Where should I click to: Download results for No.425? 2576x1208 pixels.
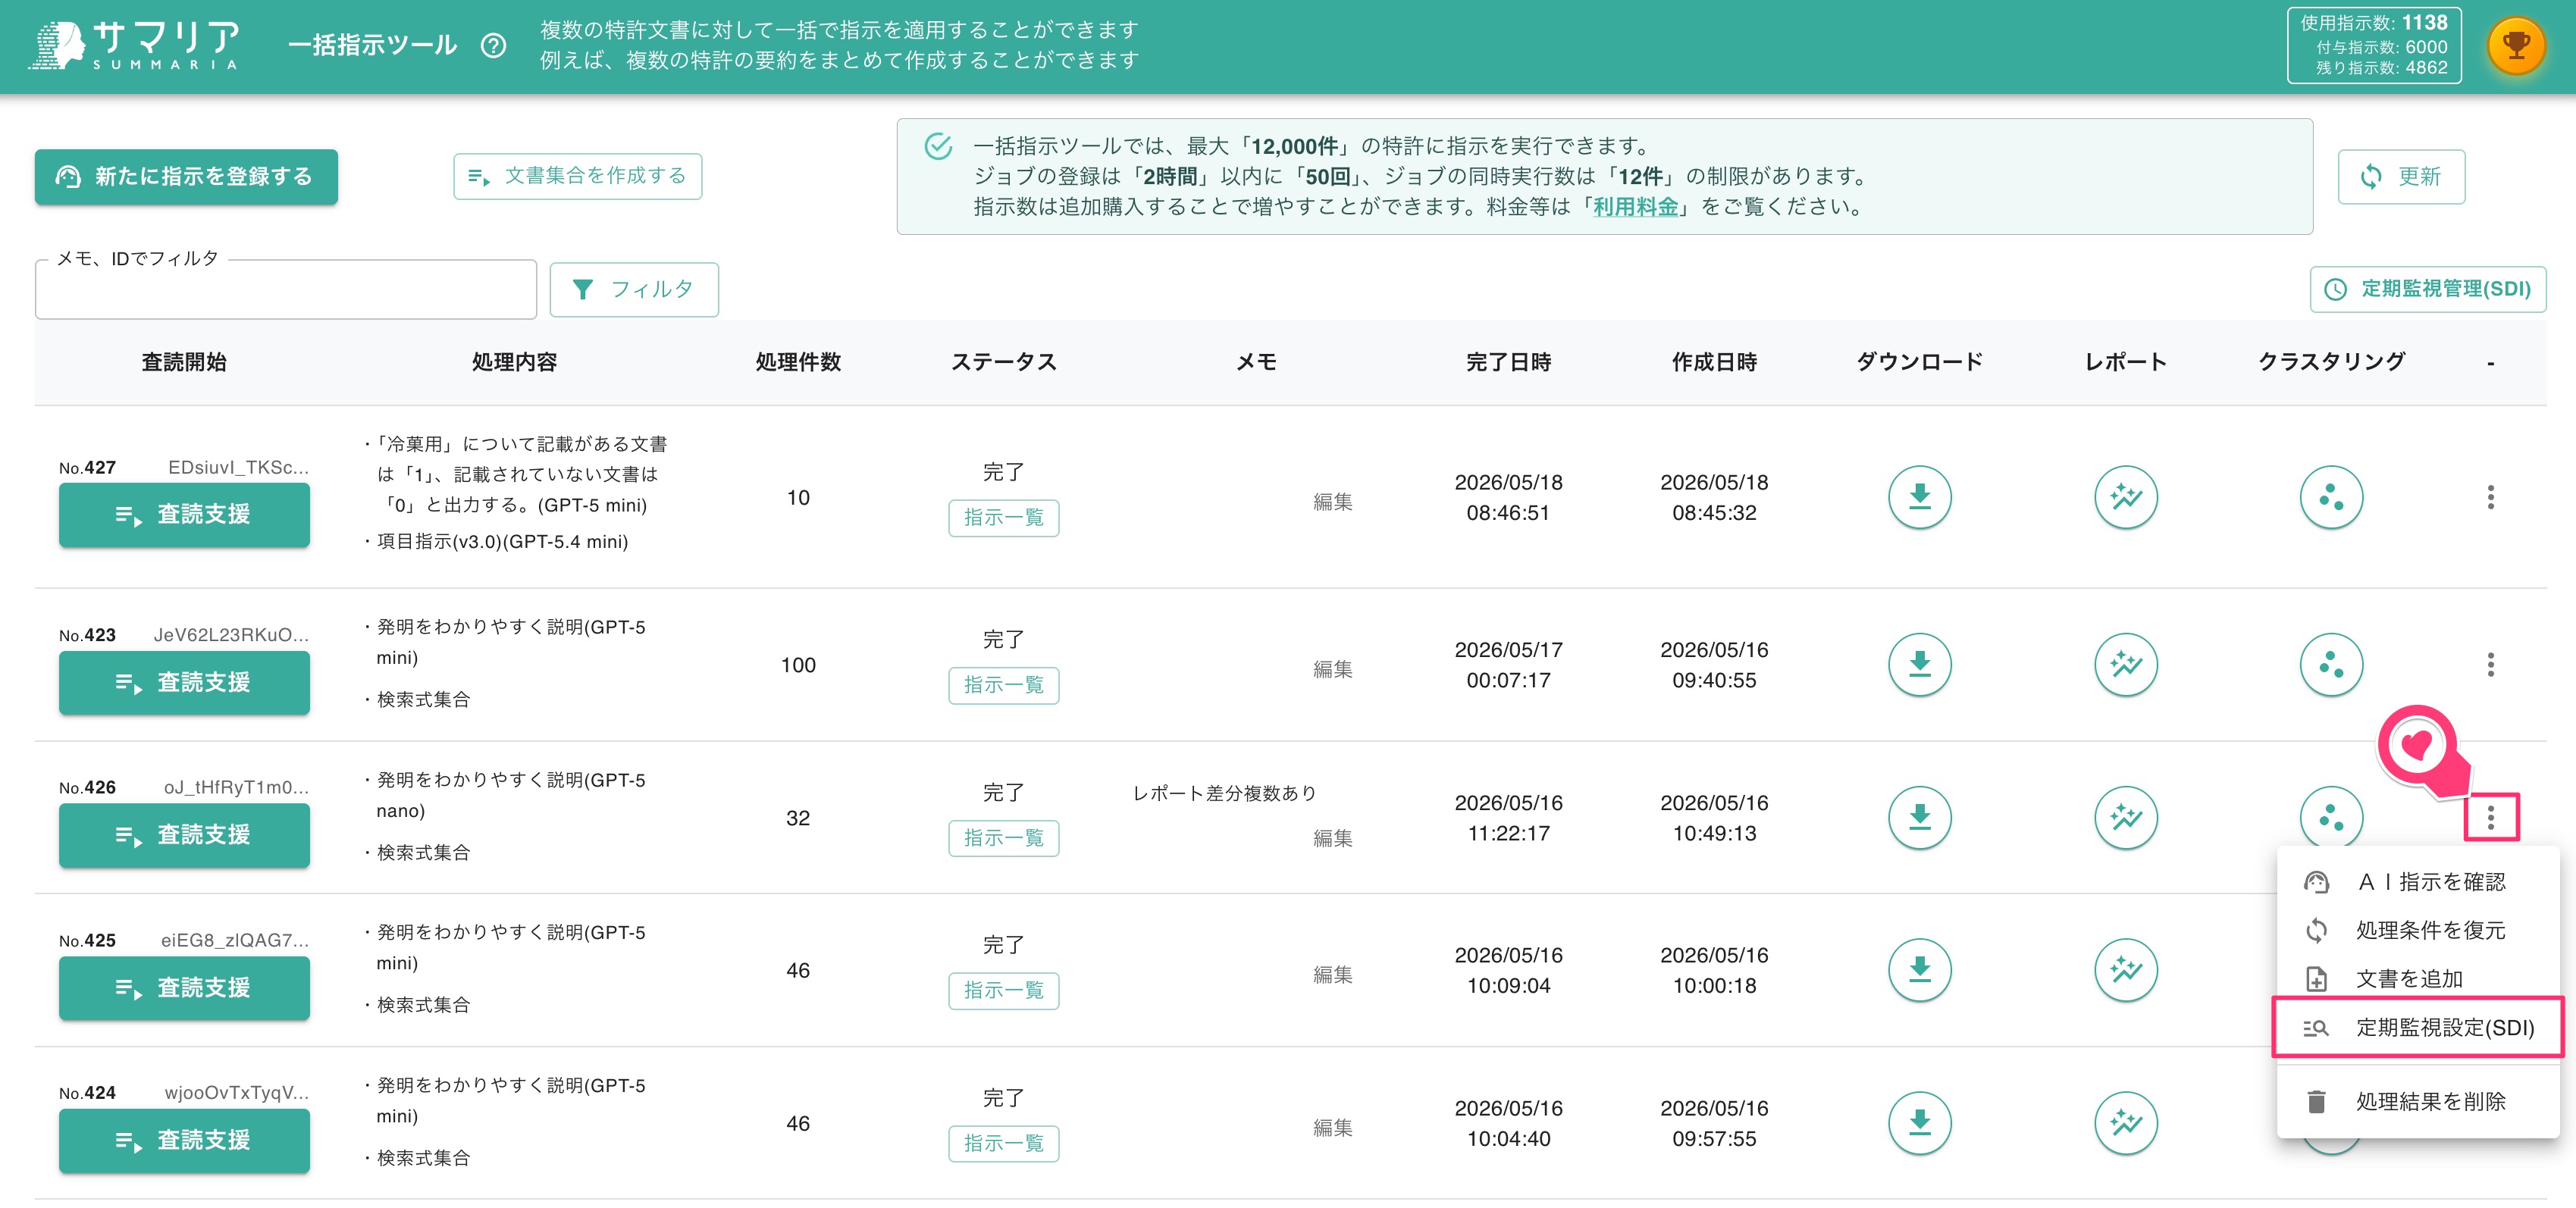1919,970
